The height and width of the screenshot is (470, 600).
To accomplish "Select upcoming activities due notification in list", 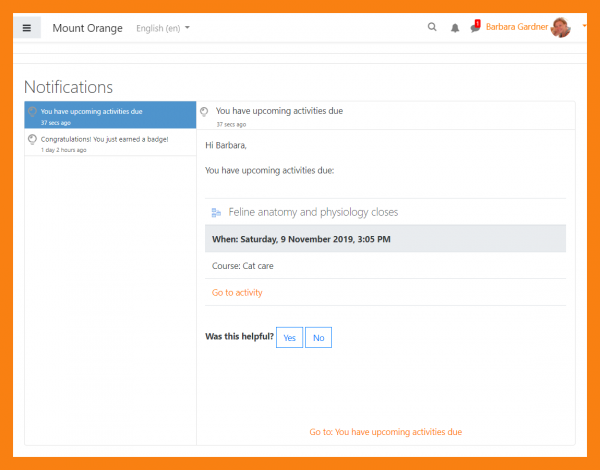I will [x=110, y=115].
